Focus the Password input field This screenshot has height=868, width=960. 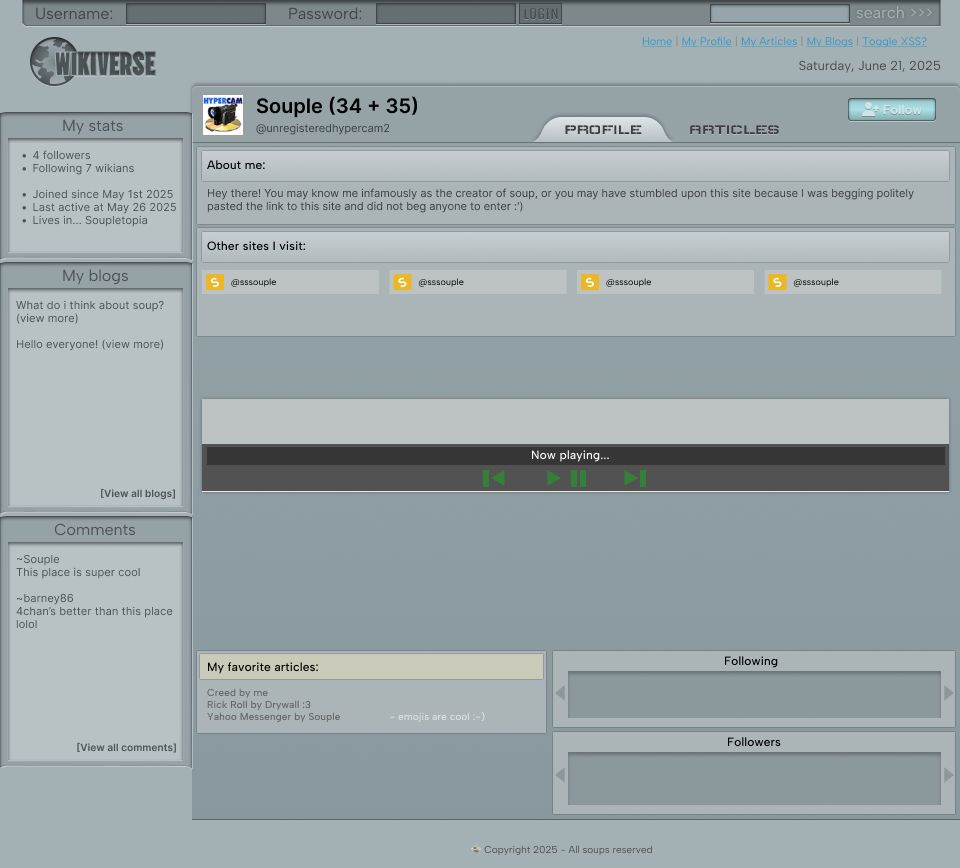click(446, 13)
